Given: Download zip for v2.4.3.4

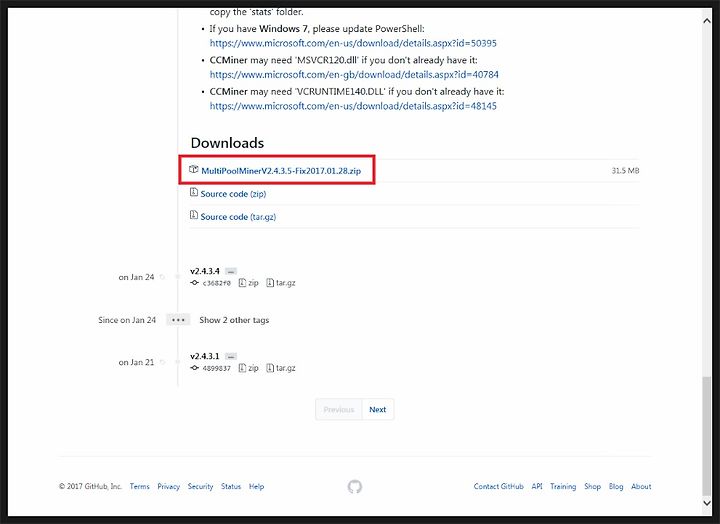Looking at the screenshot, I should (x=249, y=283).
